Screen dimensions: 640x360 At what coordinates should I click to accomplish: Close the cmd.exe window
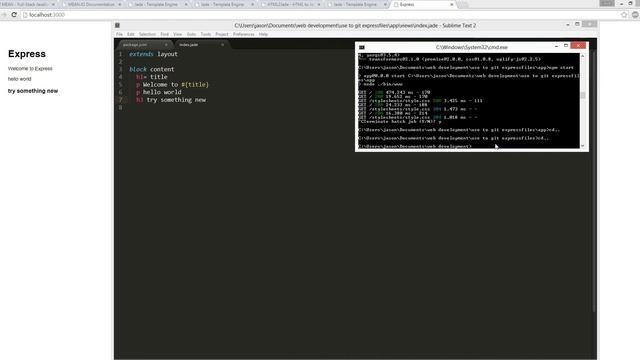578,46
